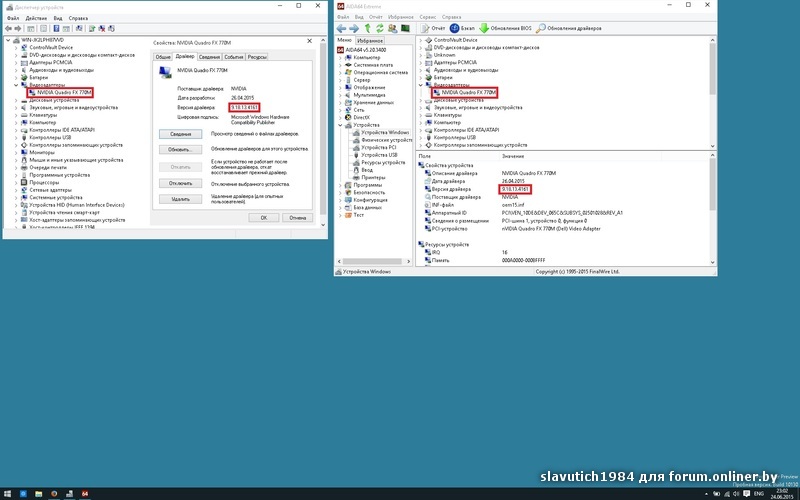800x500 pixels.
Task: Click the red-X uninstall device toolbar icon
Action: tap(102, 29)
